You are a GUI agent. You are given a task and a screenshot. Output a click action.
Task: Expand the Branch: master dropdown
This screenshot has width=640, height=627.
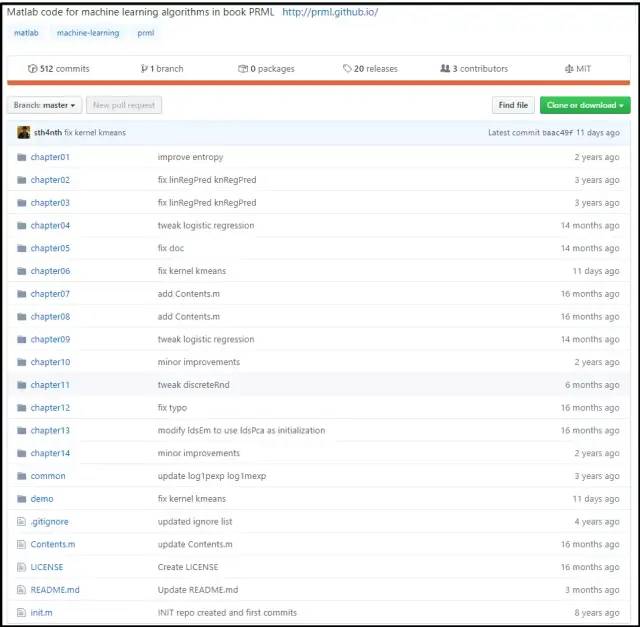pos(44,105)
